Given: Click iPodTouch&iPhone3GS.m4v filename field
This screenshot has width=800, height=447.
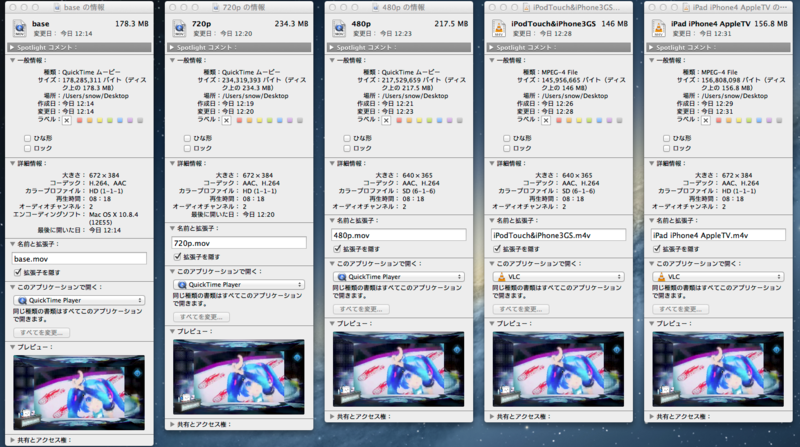Looking at the screenshot, I should (558, 235).
